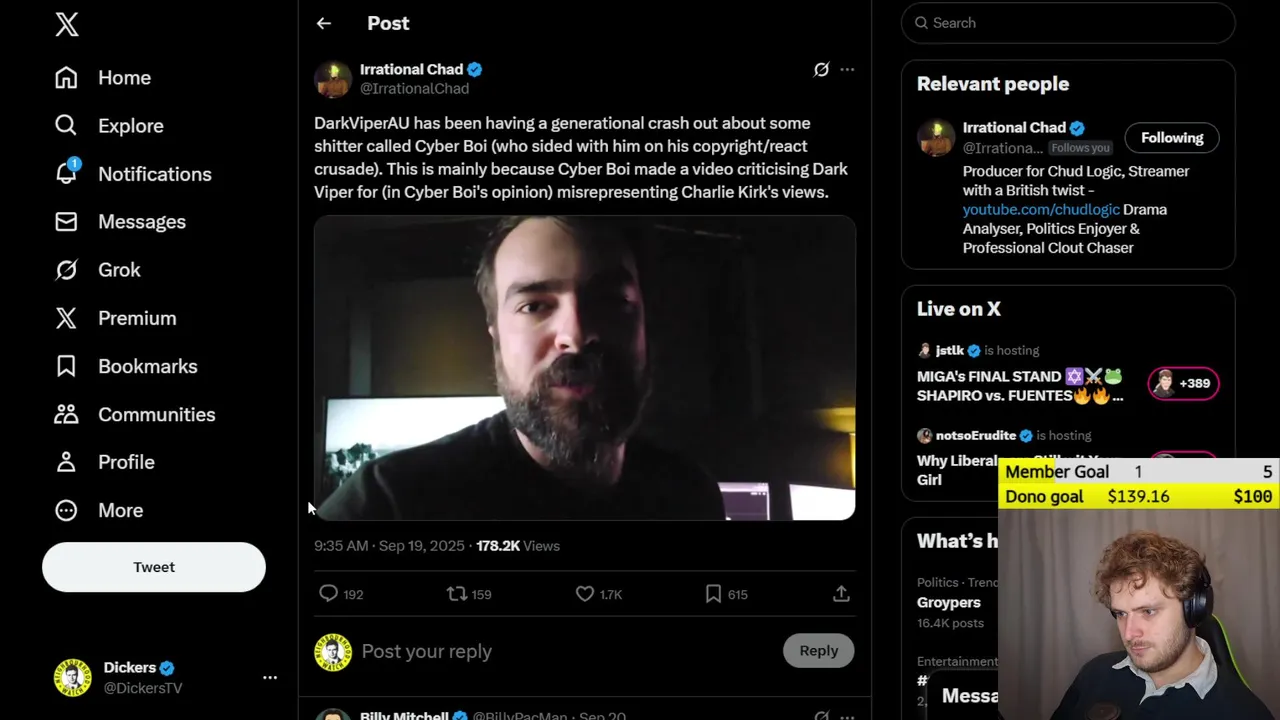Repost using the retweet icon

coord(457,594)
